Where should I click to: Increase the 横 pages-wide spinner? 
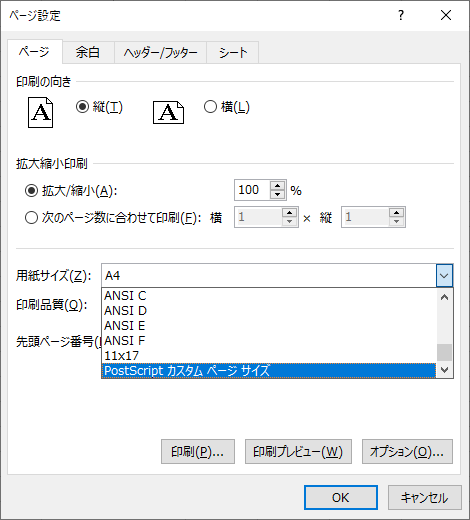coord(289,212)
